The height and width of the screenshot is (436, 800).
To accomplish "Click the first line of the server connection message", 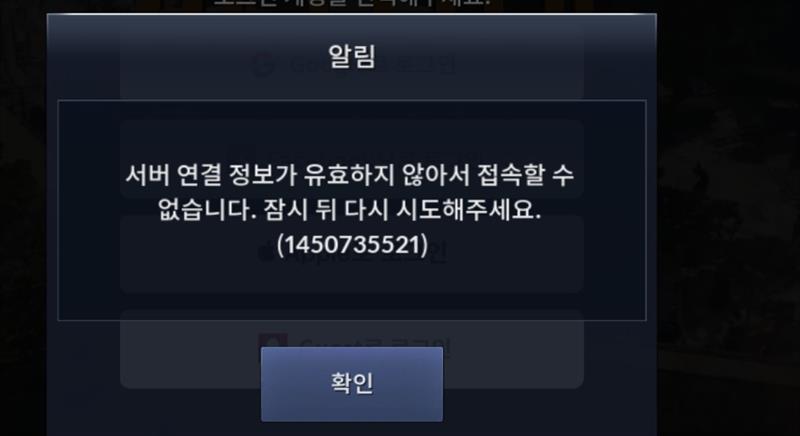I will pos(349,175).
